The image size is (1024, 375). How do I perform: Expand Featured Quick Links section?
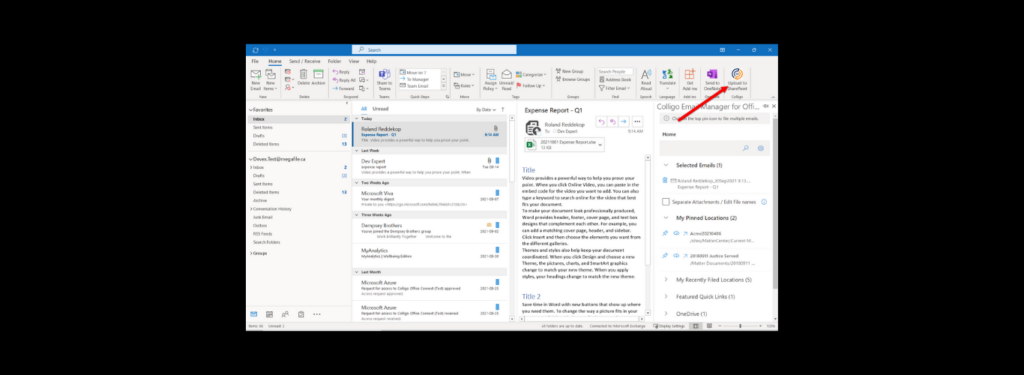(x=665, y=297)
